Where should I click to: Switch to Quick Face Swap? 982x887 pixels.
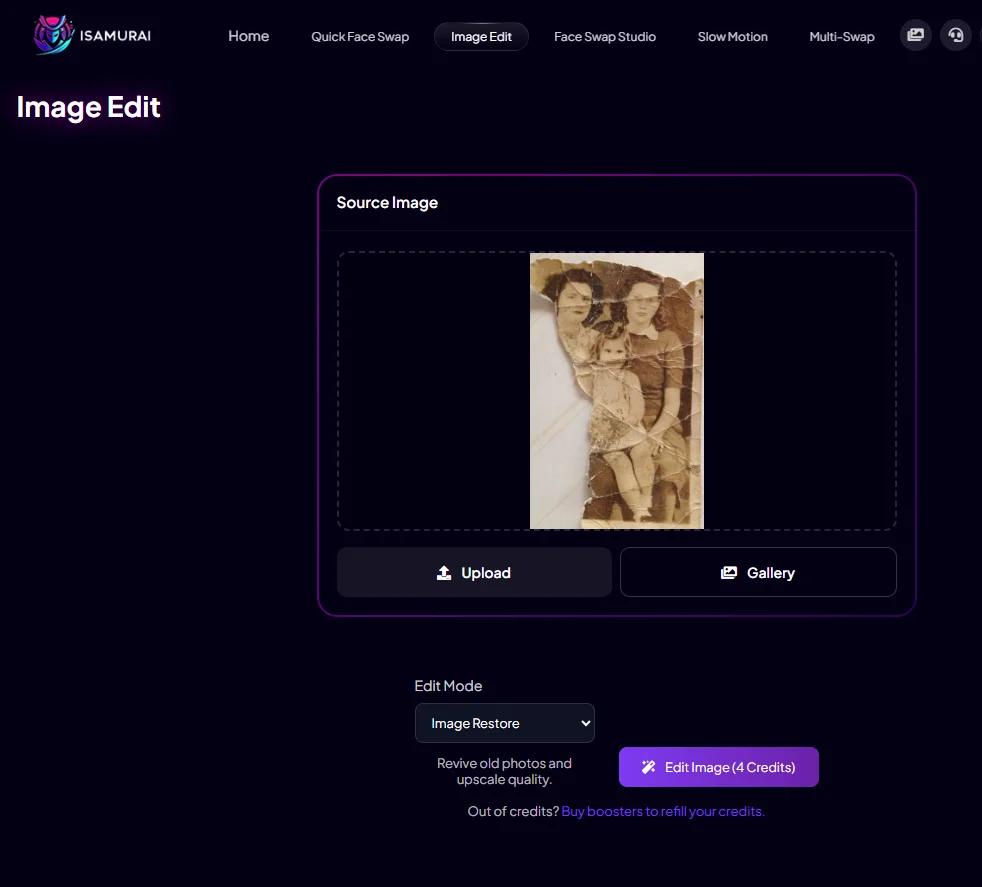(x=359, y=36)
